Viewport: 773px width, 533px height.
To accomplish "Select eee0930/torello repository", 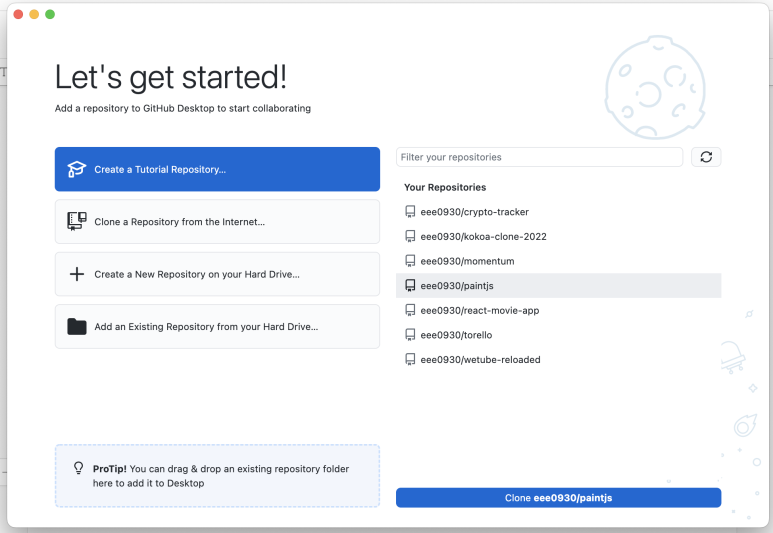I will tap(559, 335).
